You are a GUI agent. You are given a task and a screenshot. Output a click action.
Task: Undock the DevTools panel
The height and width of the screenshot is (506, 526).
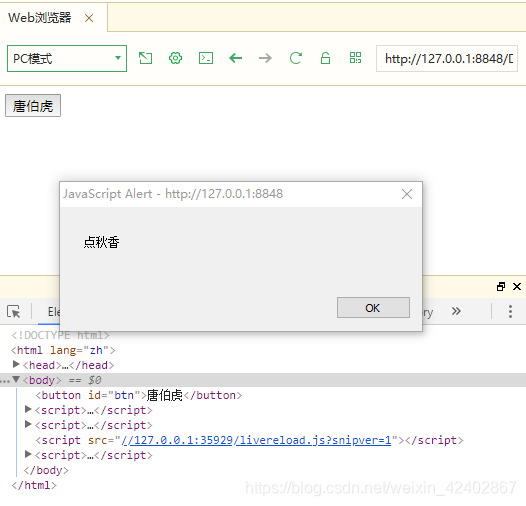(x=501, y=287)
